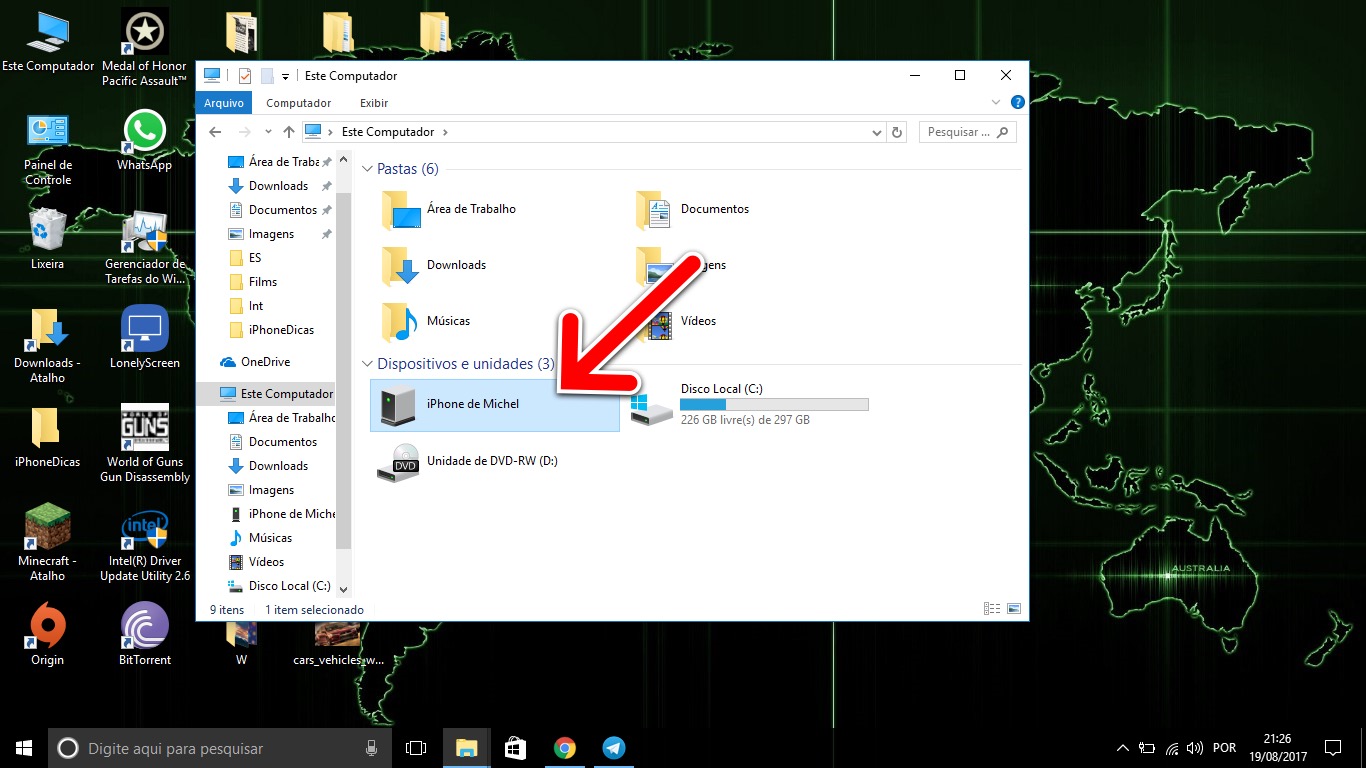The width and height of the screenshot is (1366, 768).
Task: Click the Disco Local (C:) storage usage bar
Action: click(x=774, y=404)
